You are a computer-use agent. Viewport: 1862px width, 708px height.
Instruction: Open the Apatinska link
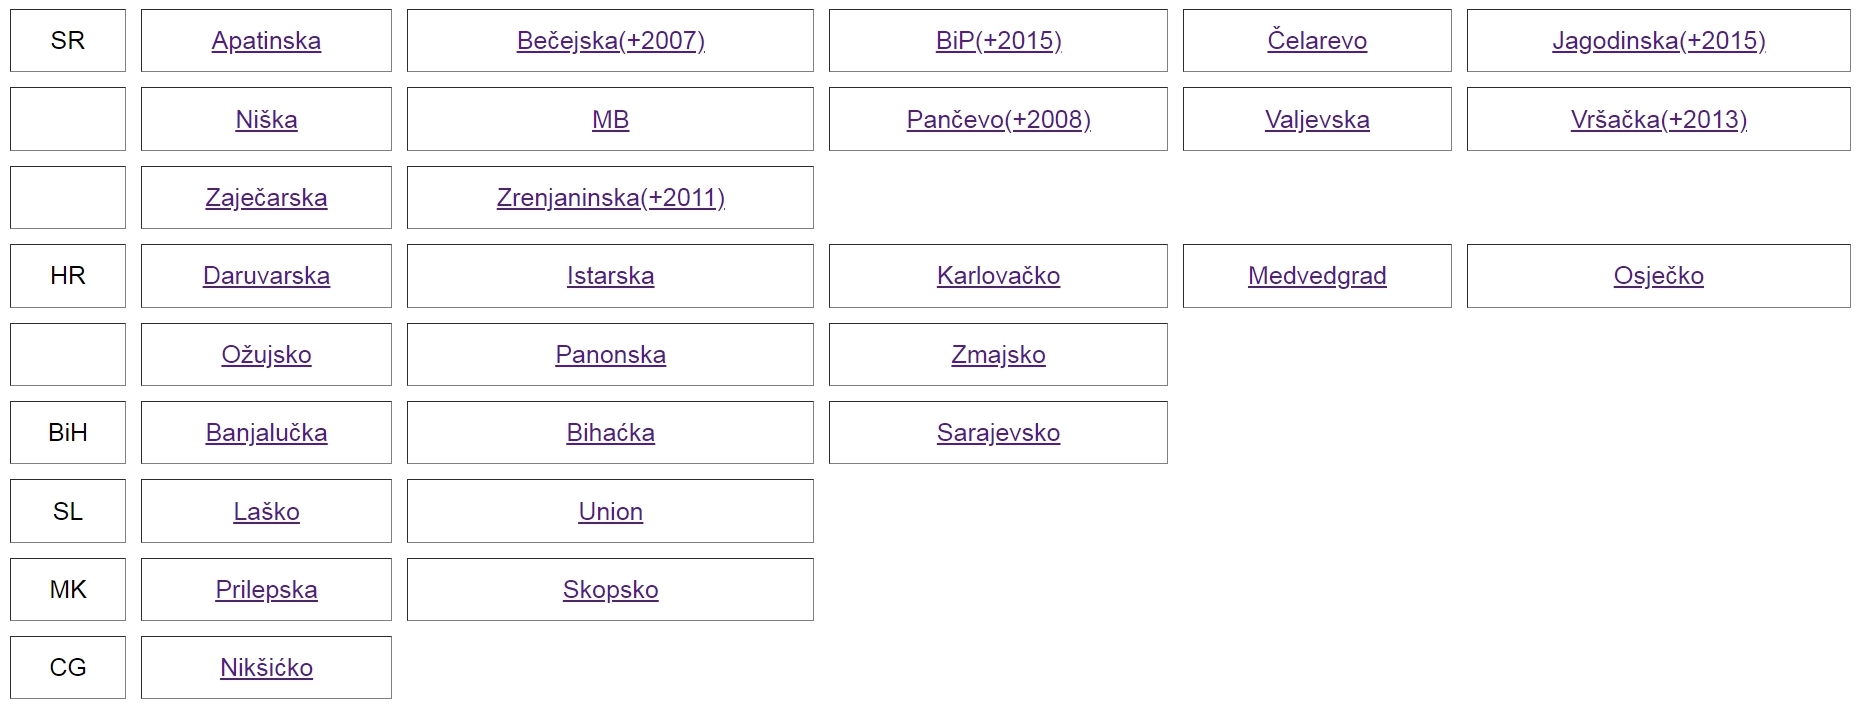pos(266,41)
